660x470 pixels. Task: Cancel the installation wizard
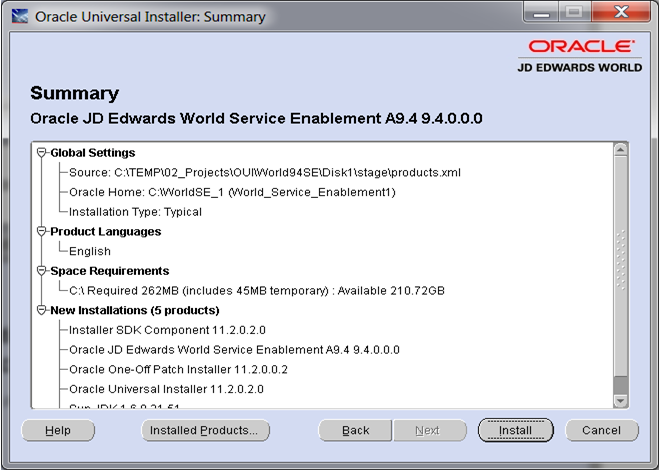click(x=601, y=430)
